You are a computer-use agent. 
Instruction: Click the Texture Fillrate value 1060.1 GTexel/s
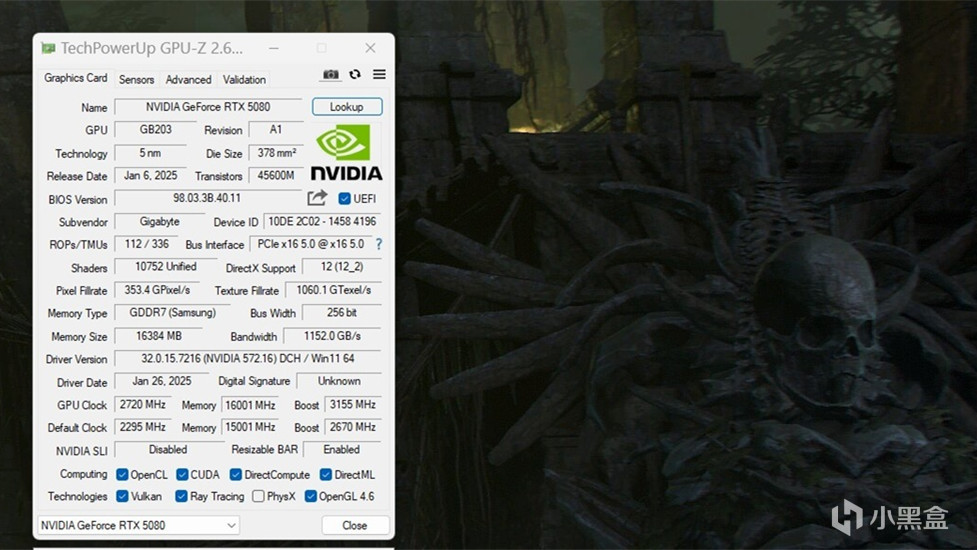333,290
